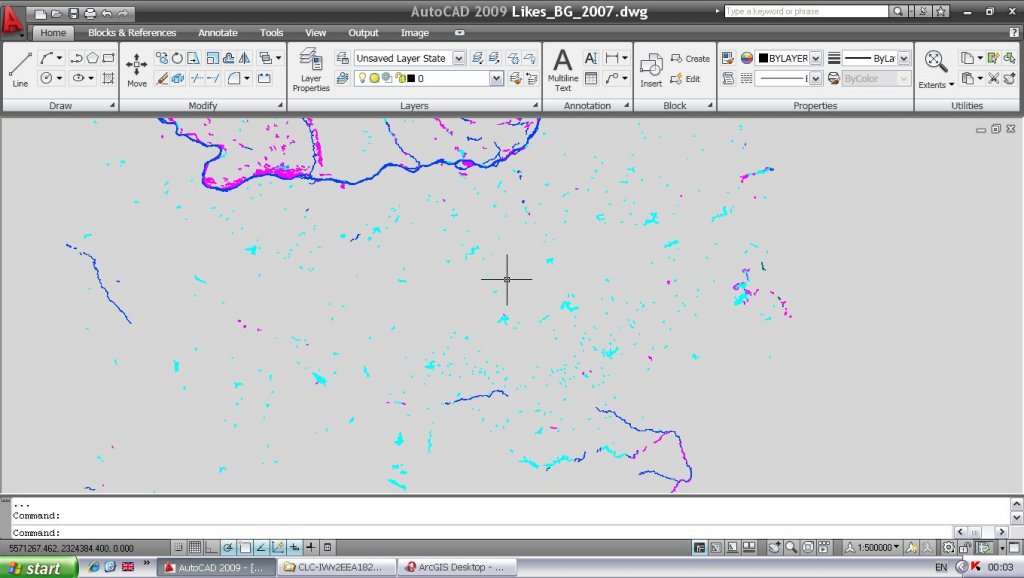Pick the Polygon draw tool
The width and height of the screenshot is (1024, 578).
click(93, 58)
